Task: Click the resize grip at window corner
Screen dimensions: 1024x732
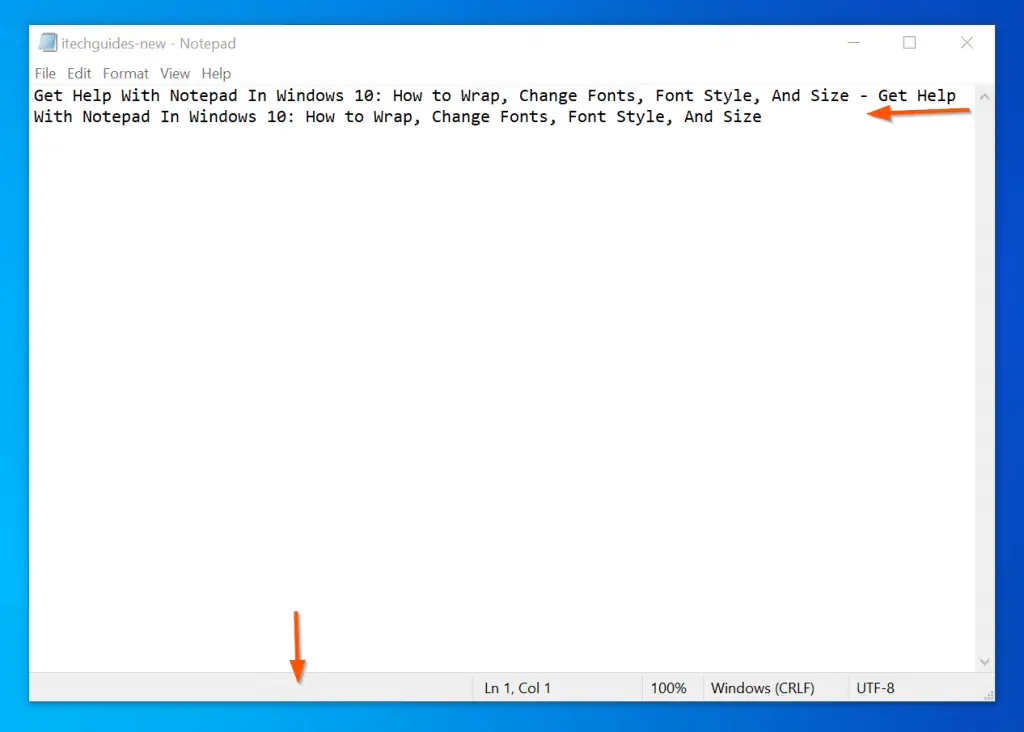Action: pos(988,695)
